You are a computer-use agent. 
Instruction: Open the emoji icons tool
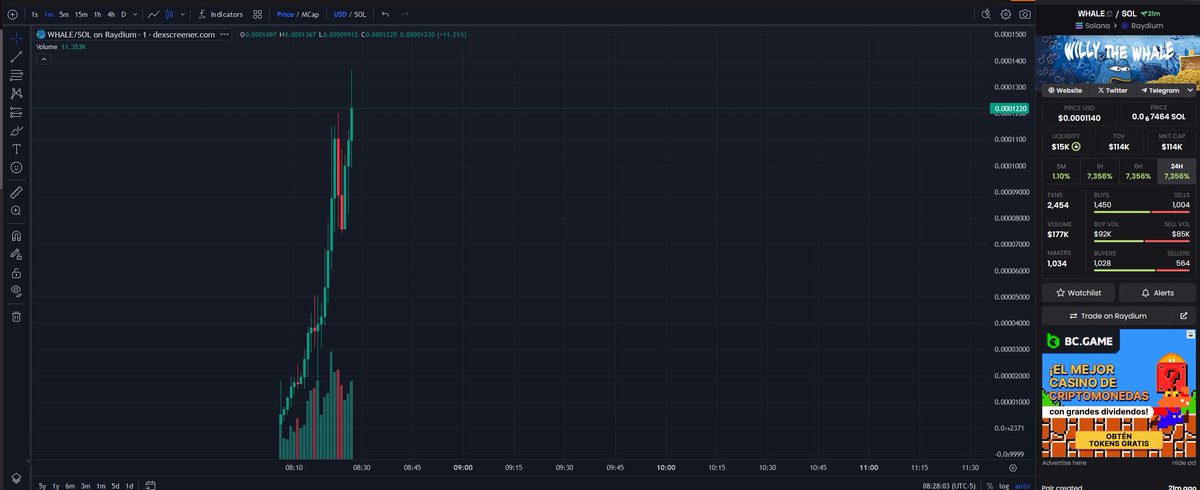point(16,167)
